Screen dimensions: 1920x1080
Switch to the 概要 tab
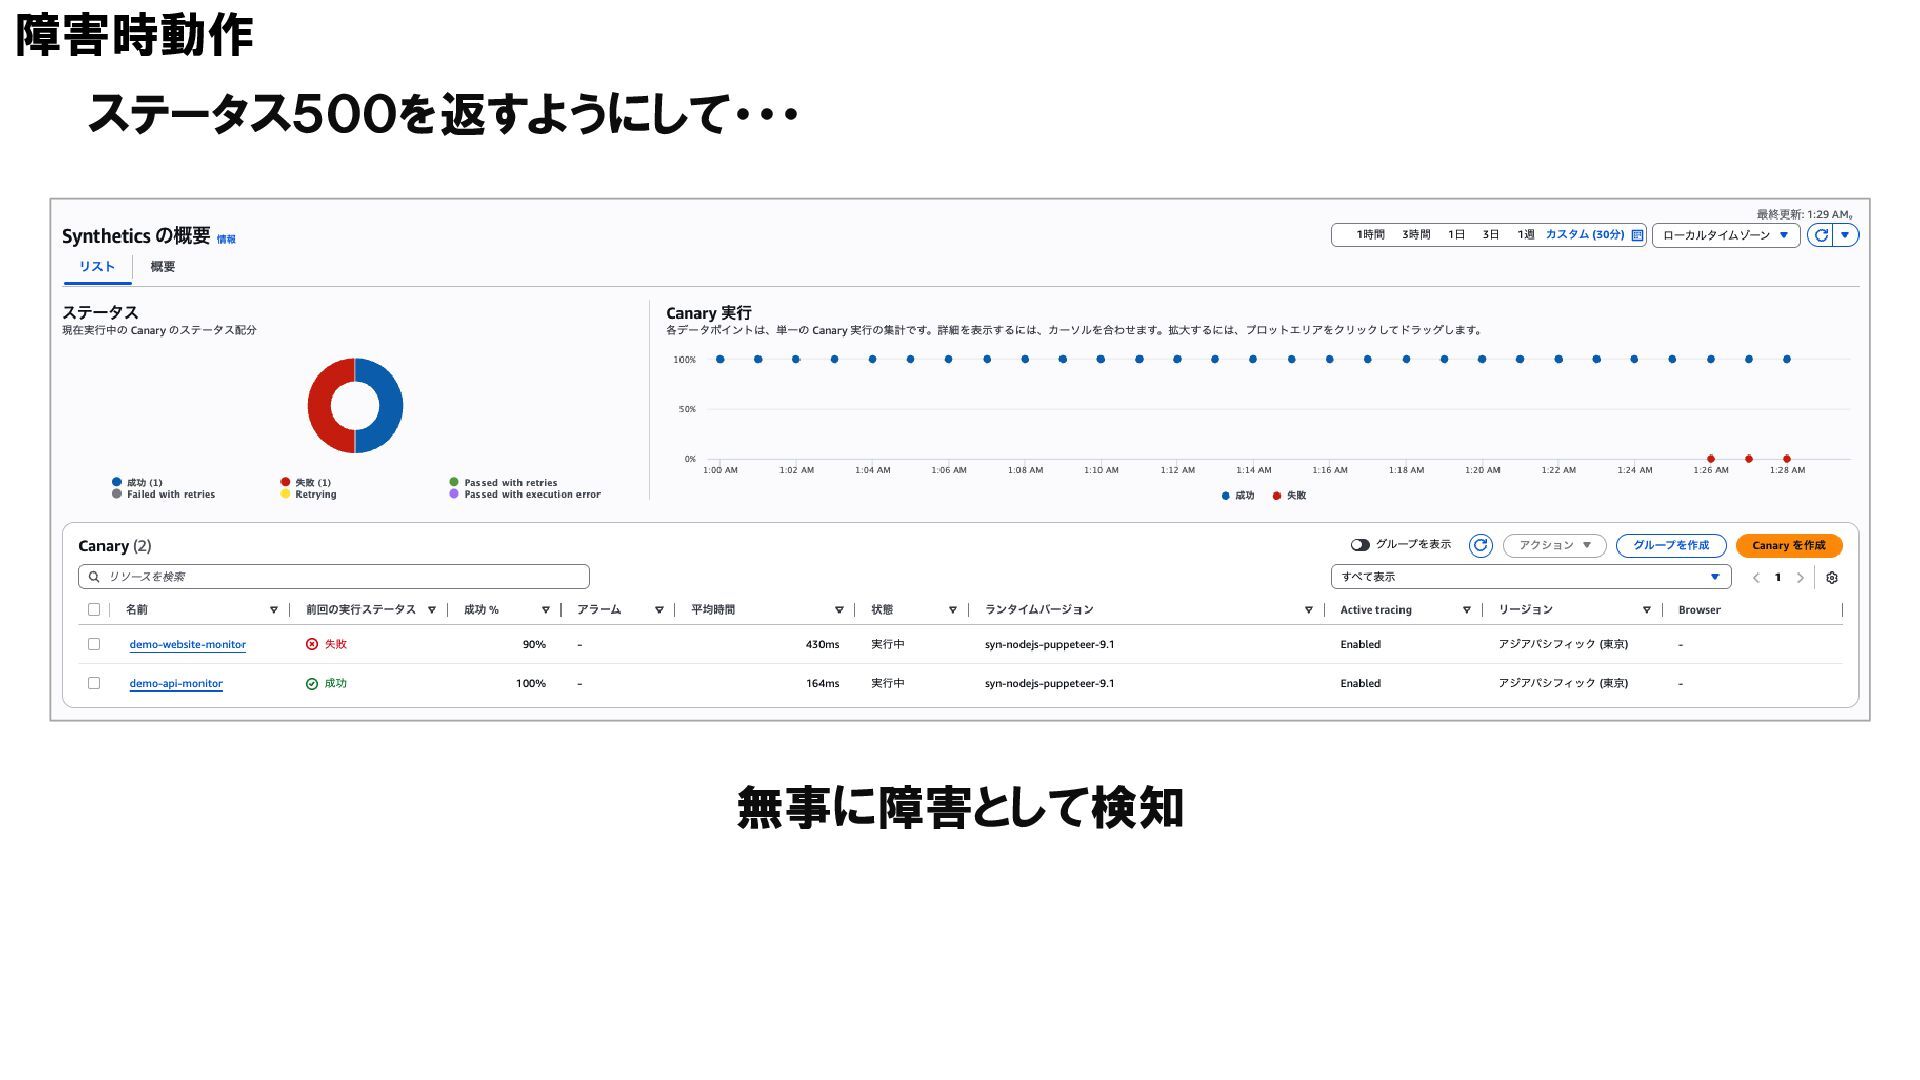(163, 267)
